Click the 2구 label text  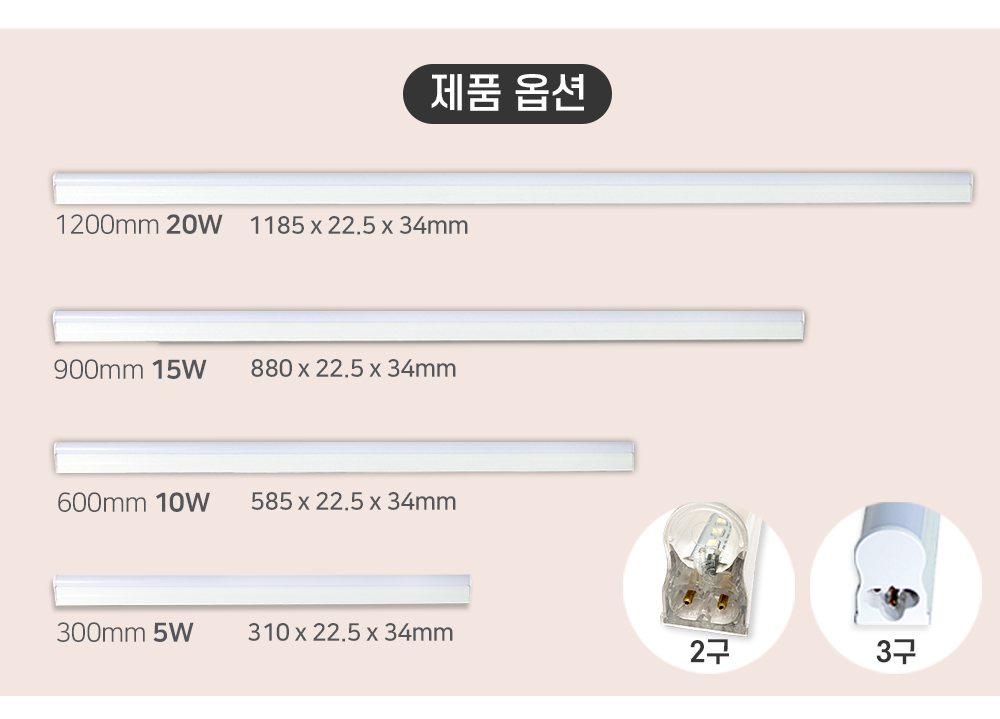click(710, 653)
